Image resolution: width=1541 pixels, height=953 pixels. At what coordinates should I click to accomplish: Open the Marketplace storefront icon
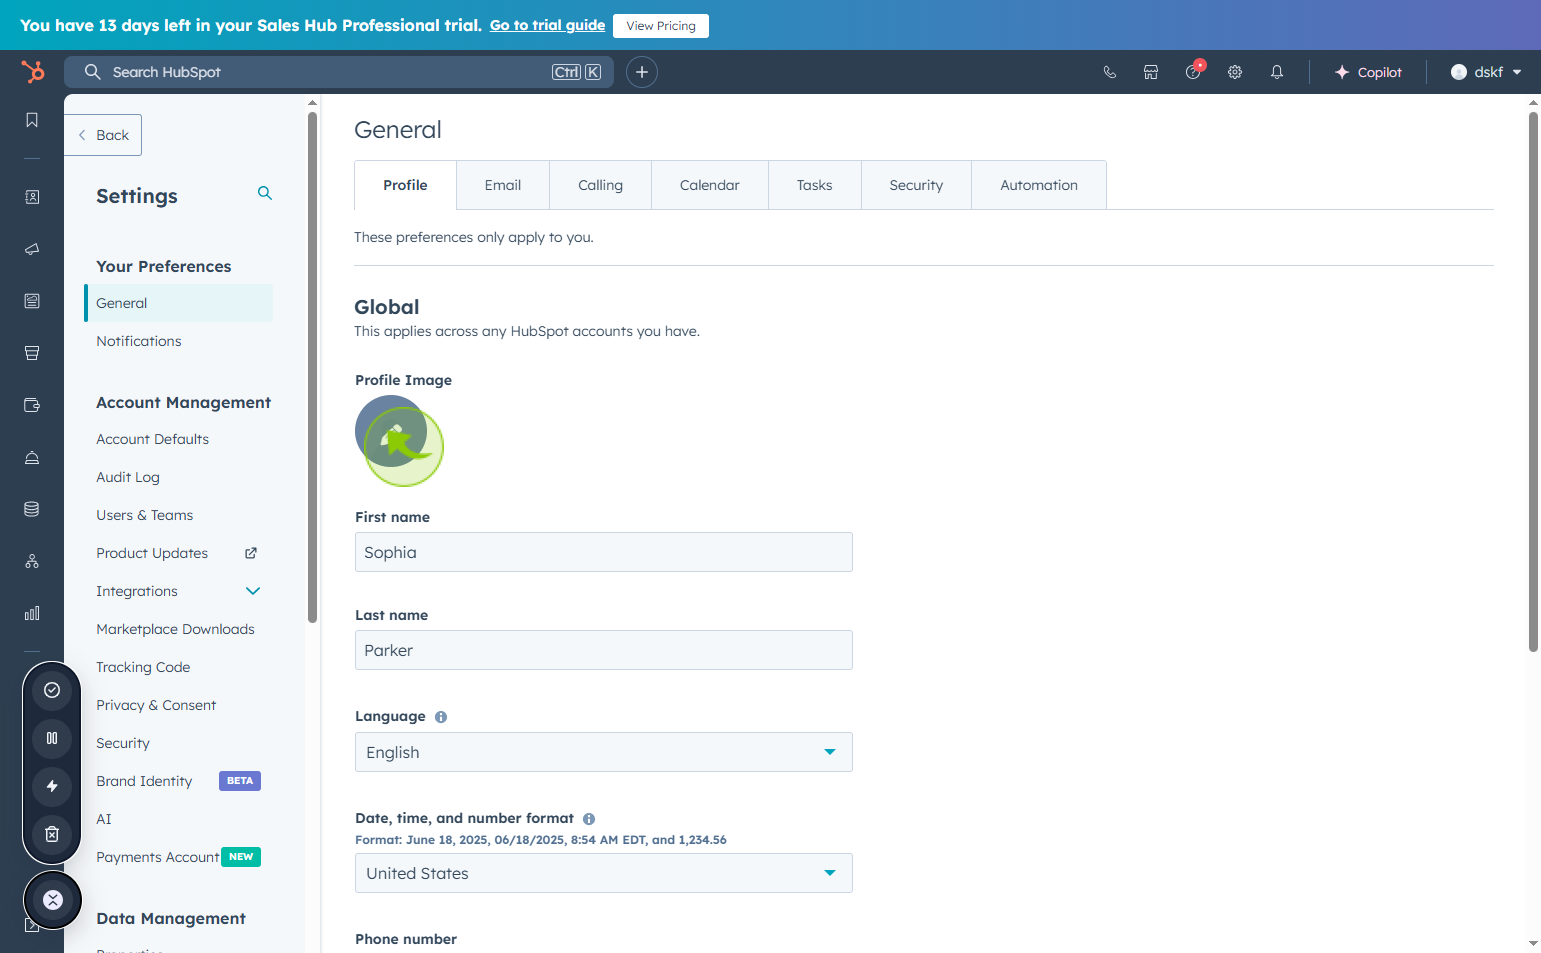1151,72
